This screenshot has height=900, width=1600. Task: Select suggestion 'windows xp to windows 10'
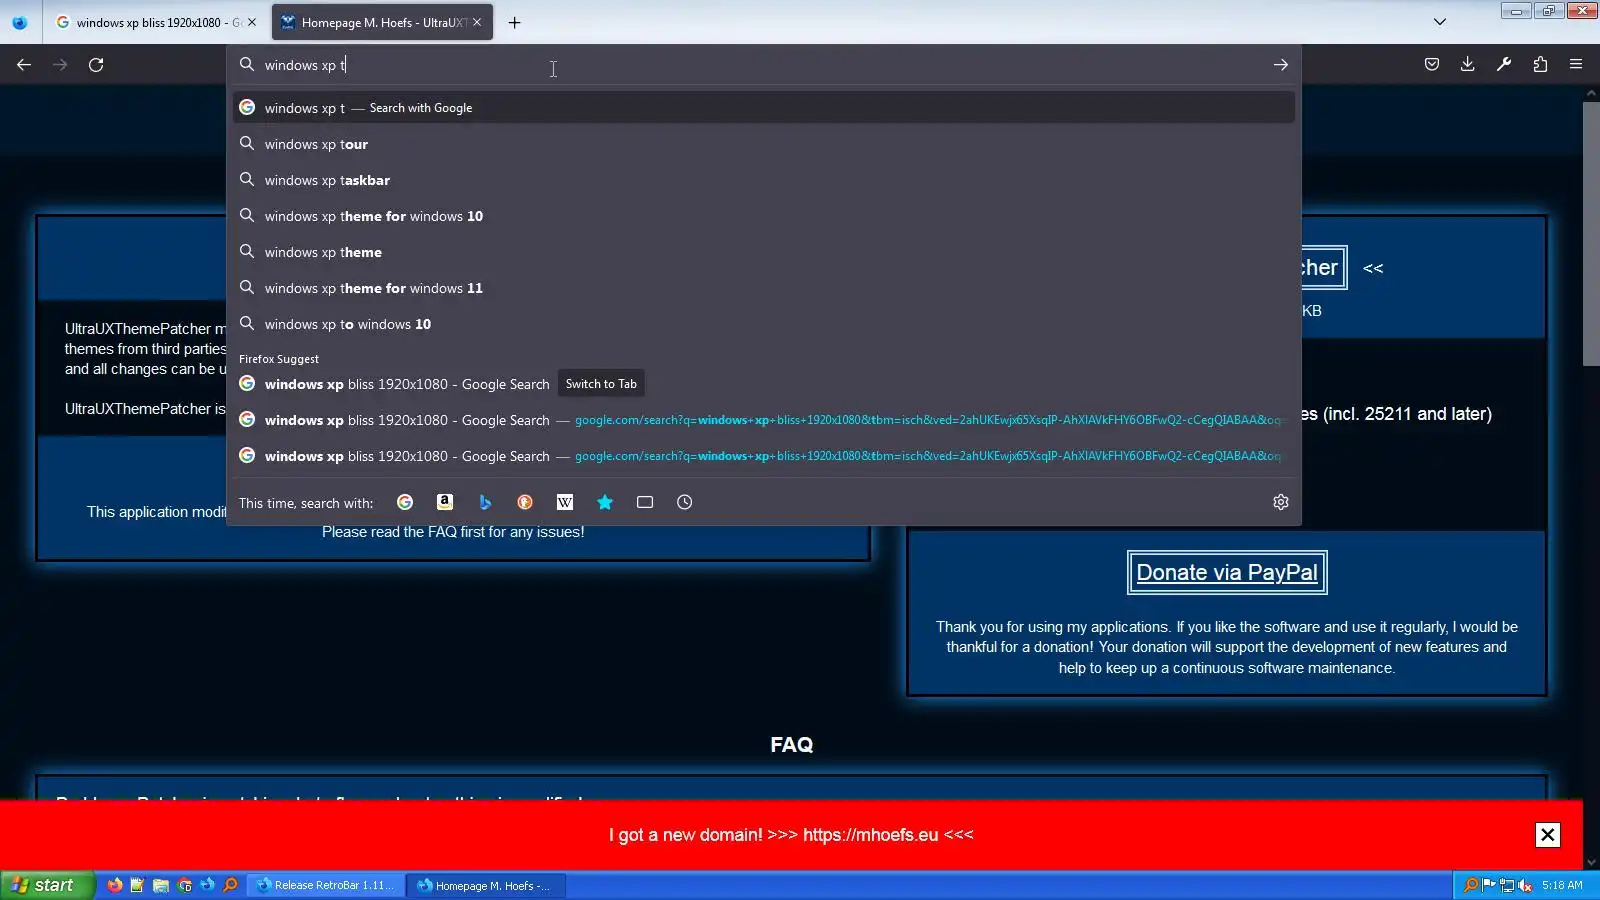point(764,324)
